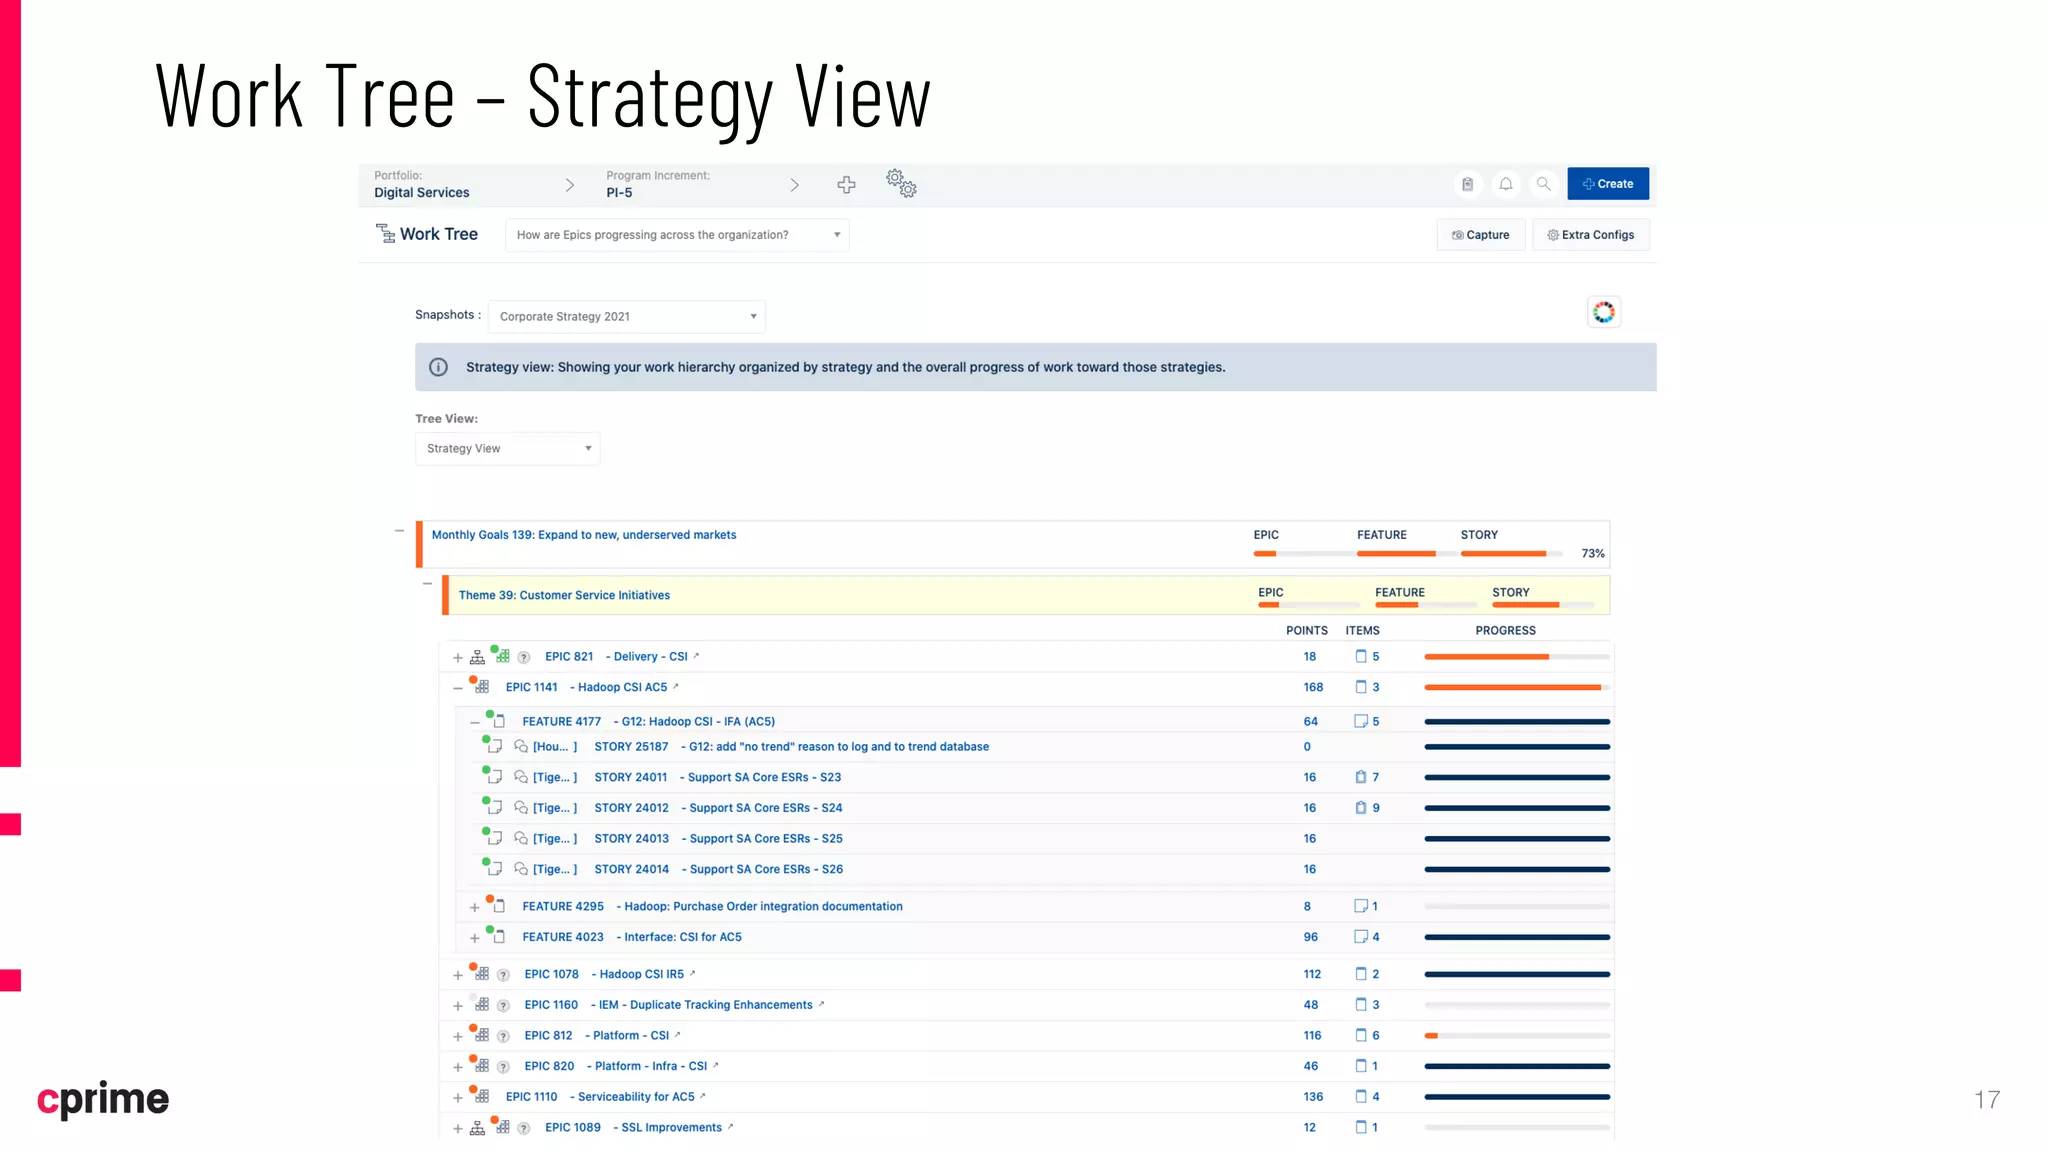2048x1152 pixels.
Task: Click Monthly Goals STORY progress bar
Action: pos(1511,553)
